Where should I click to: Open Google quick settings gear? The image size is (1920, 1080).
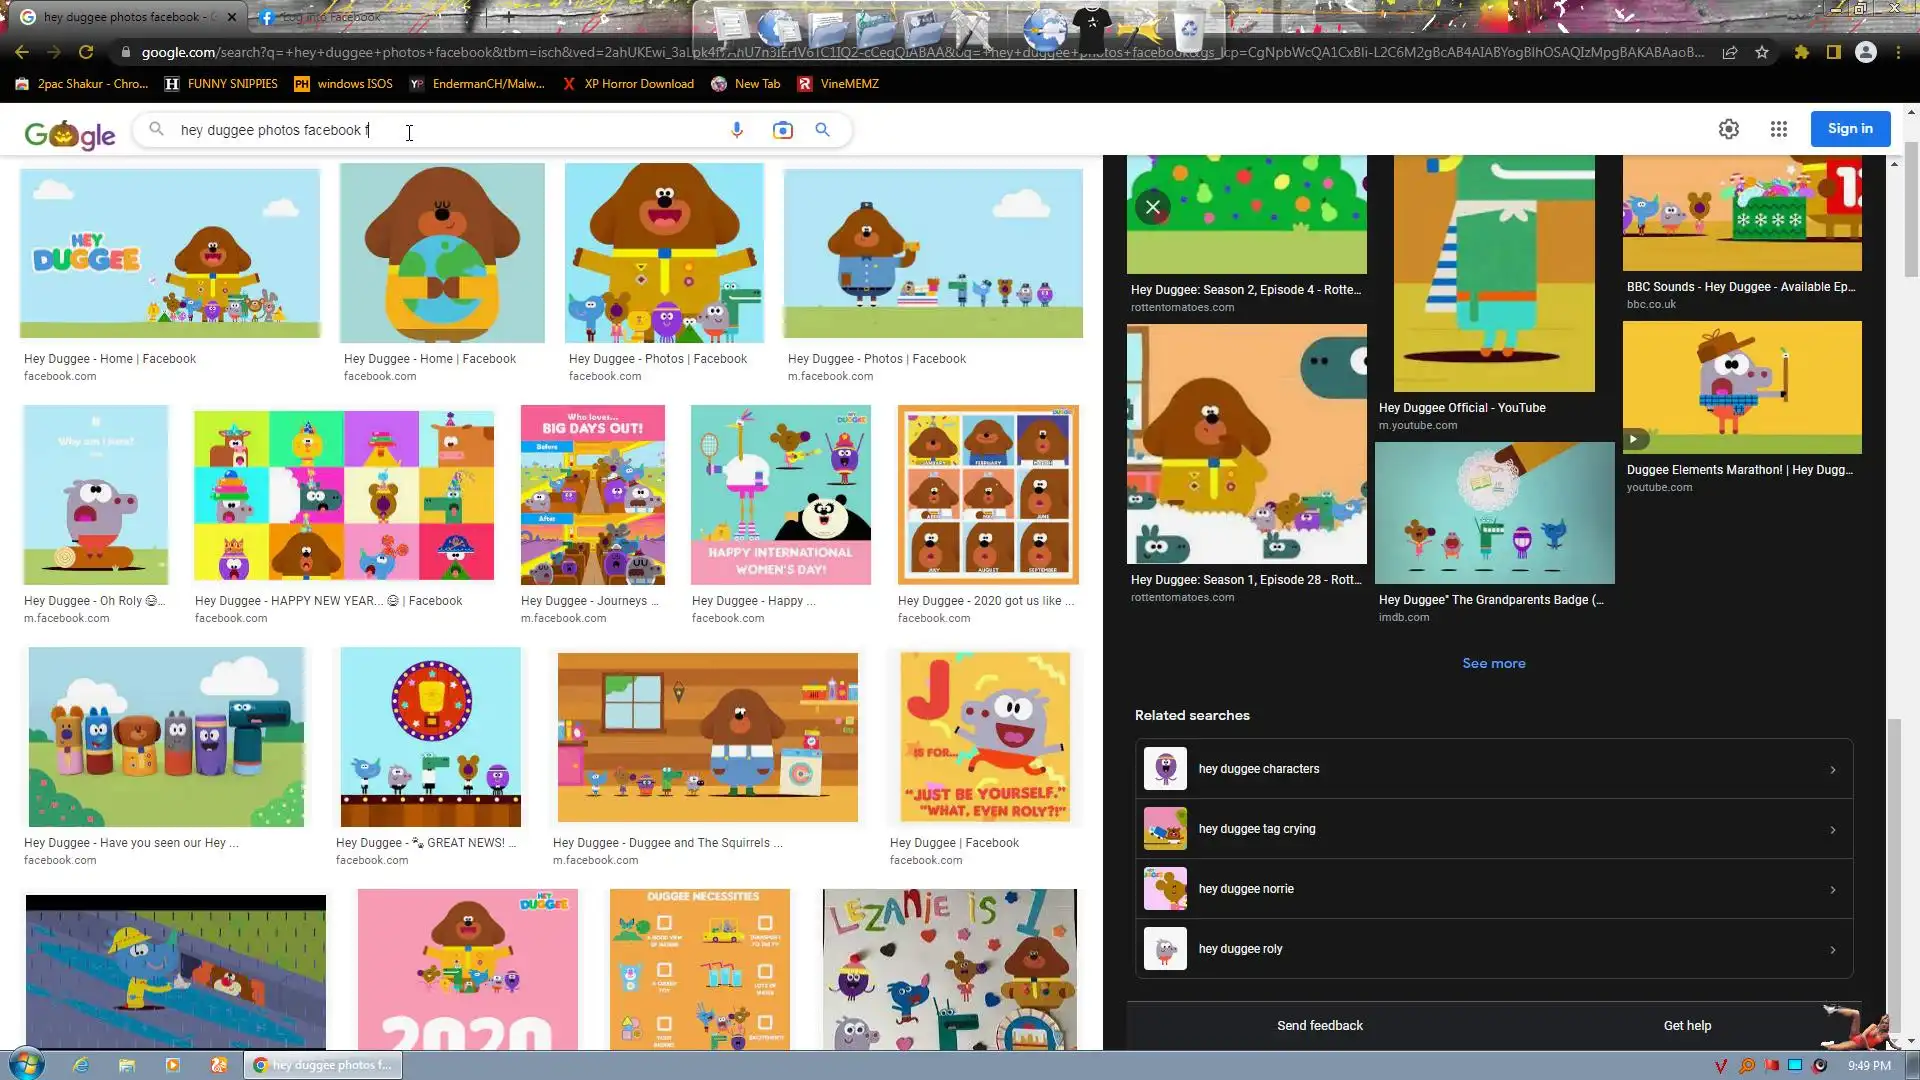pyautogui.click(x=1728, y=129)
